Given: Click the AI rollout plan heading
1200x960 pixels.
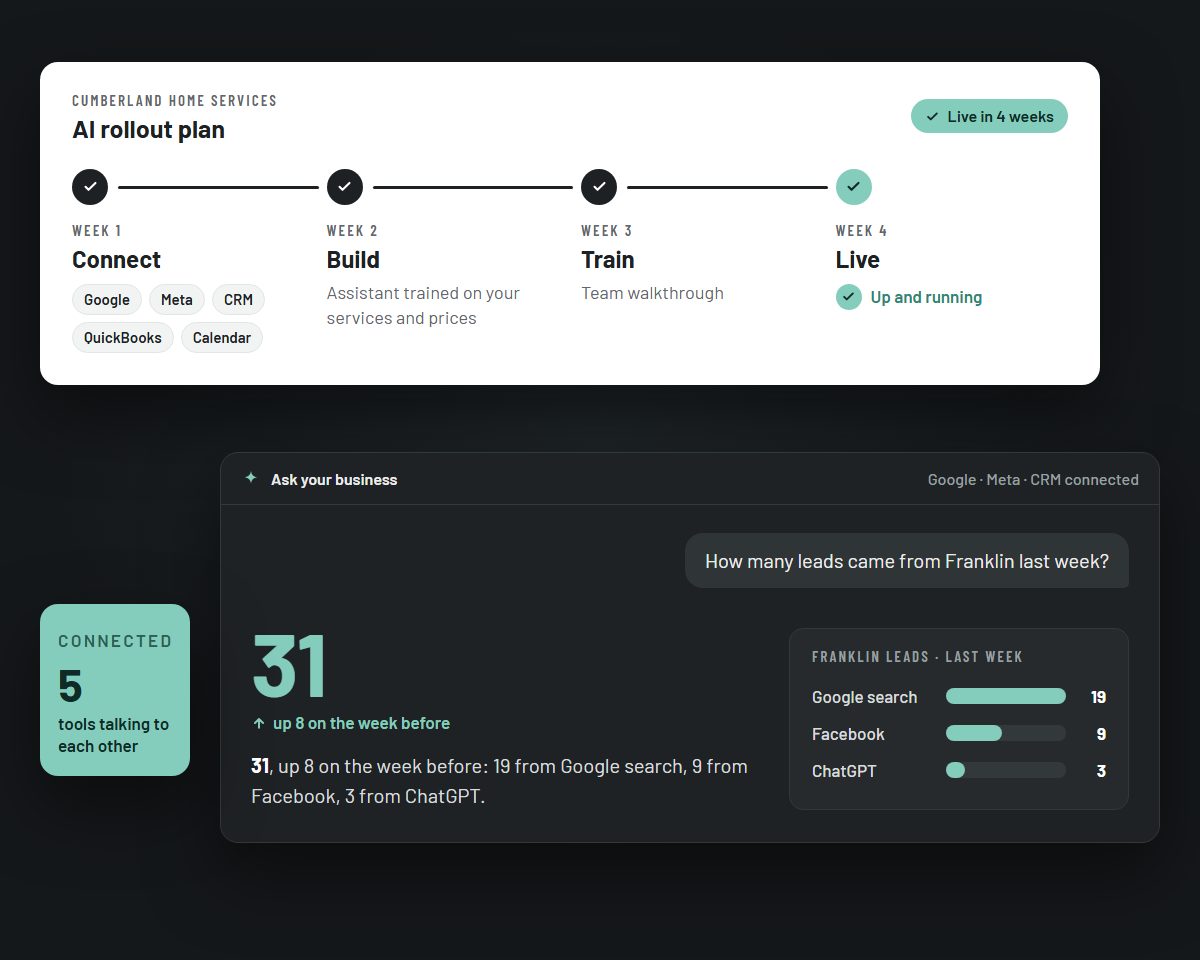Looking at the screenshot, I should click(148, 130).
